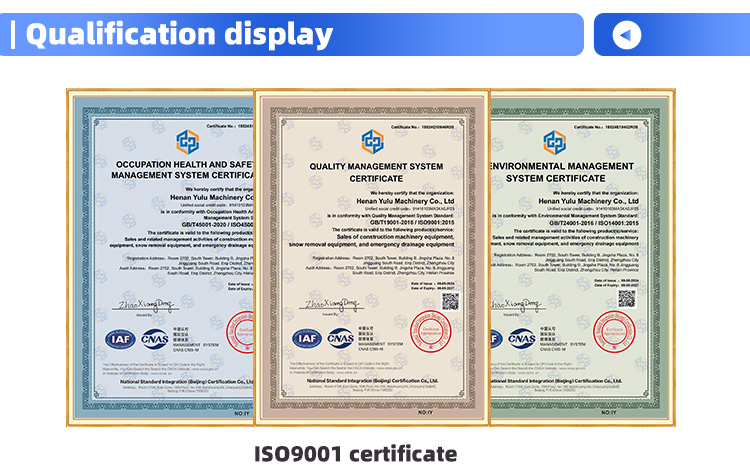
Task: Open the Environmental Management System certificate
Action: (x=583, y=257)
